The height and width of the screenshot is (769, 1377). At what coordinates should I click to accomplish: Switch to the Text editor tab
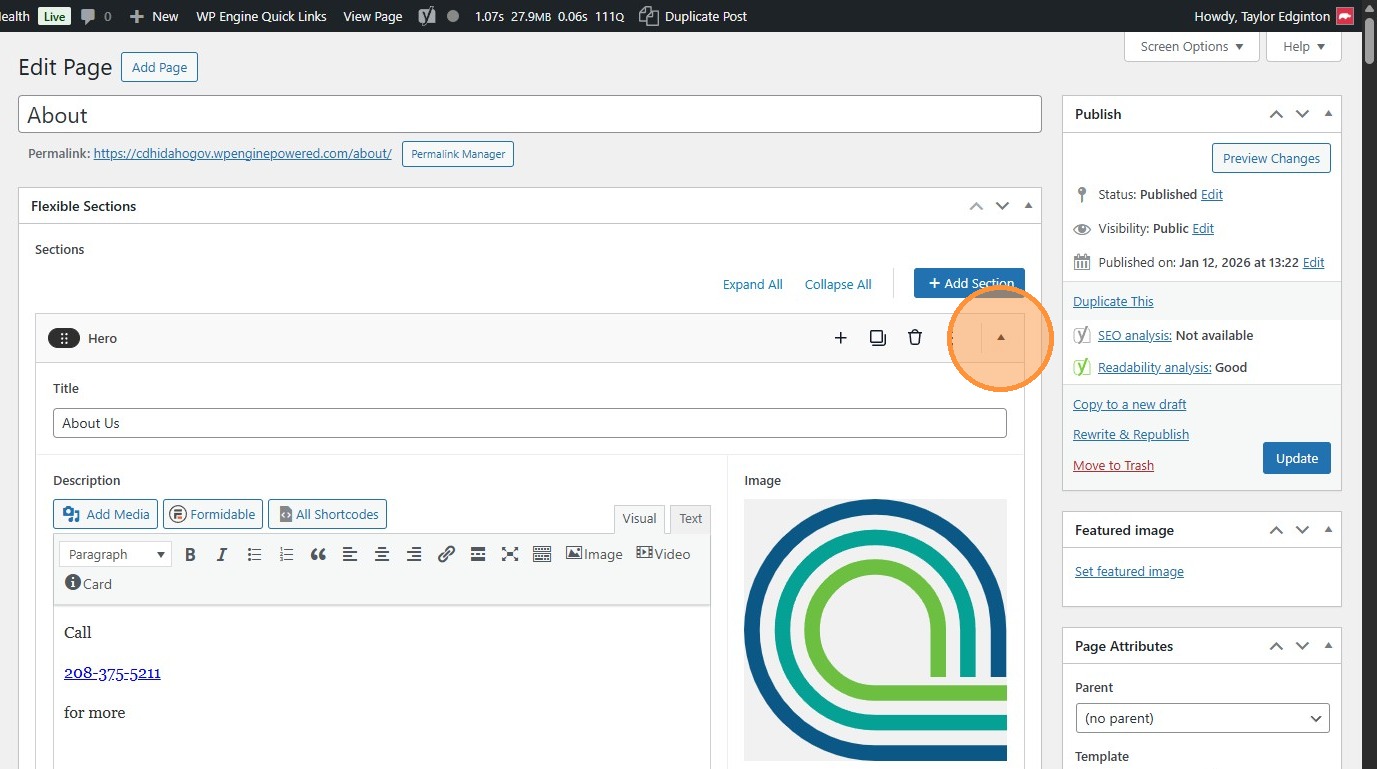690,518
